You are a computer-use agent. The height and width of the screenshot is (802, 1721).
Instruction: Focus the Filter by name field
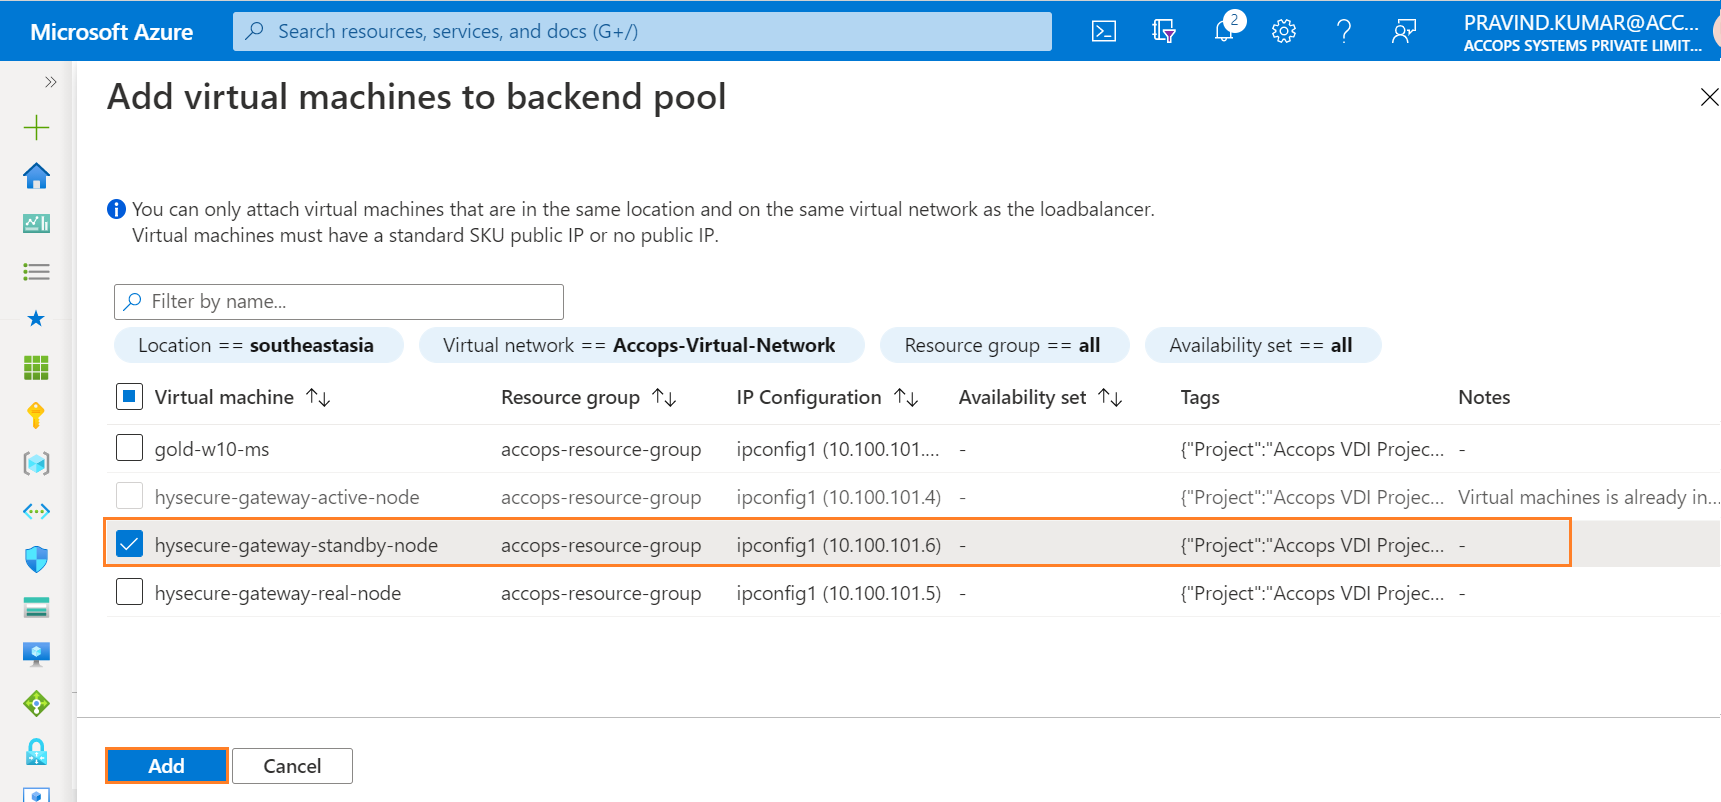pyautogui.click(x=339, y=301)
